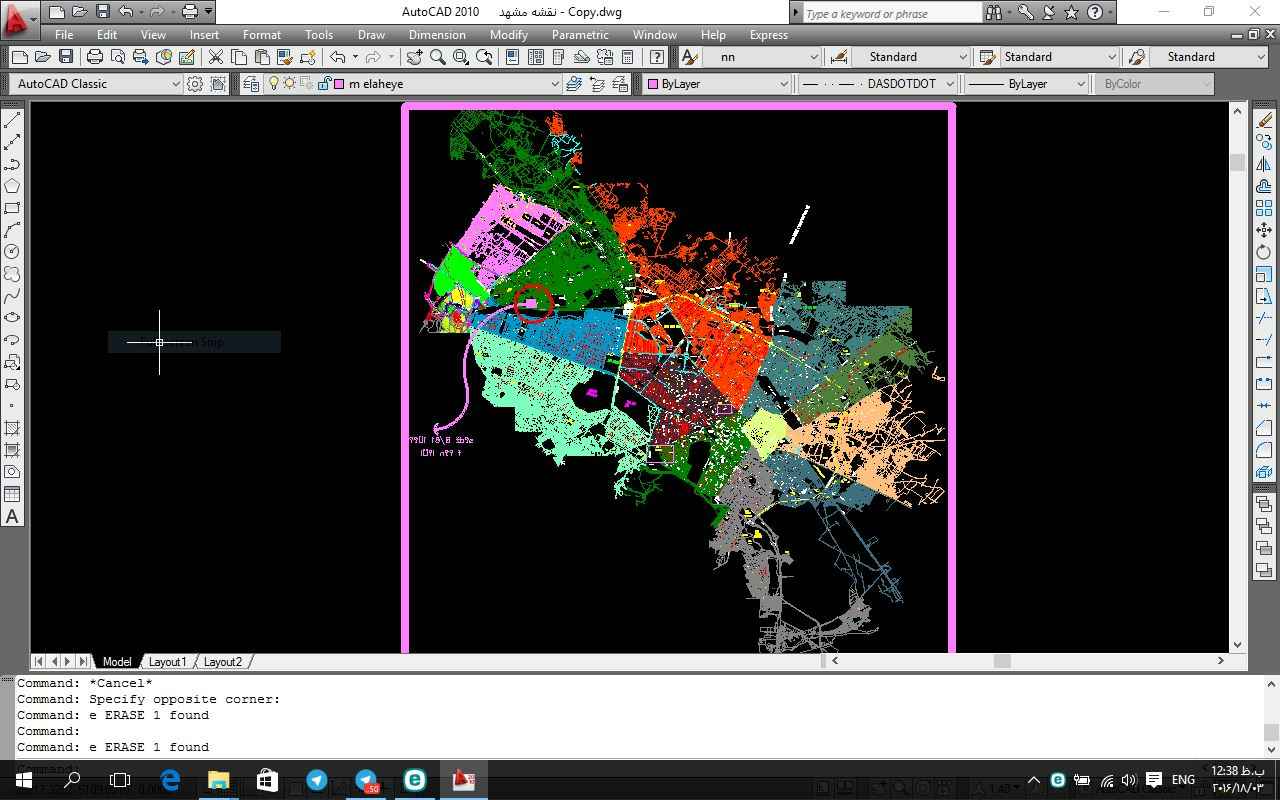Open the Properties palette icon

(x=512, y=57)
